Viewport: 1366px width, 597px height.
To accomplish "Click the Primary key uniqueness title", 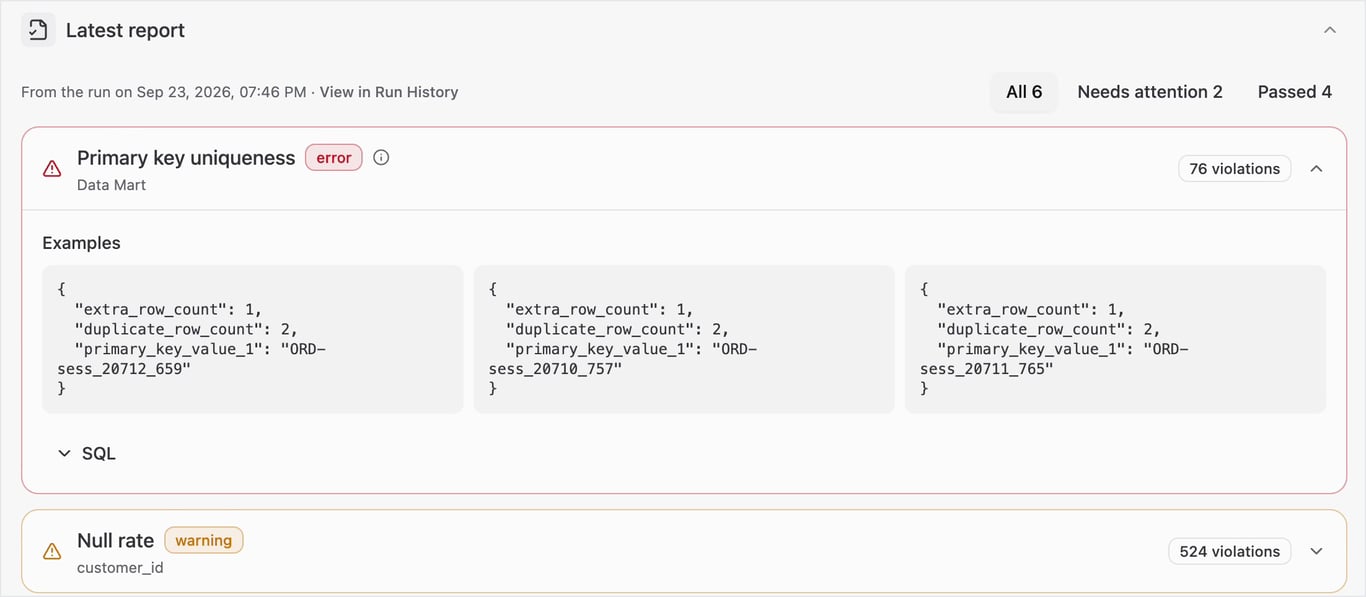I will (186, 158).
